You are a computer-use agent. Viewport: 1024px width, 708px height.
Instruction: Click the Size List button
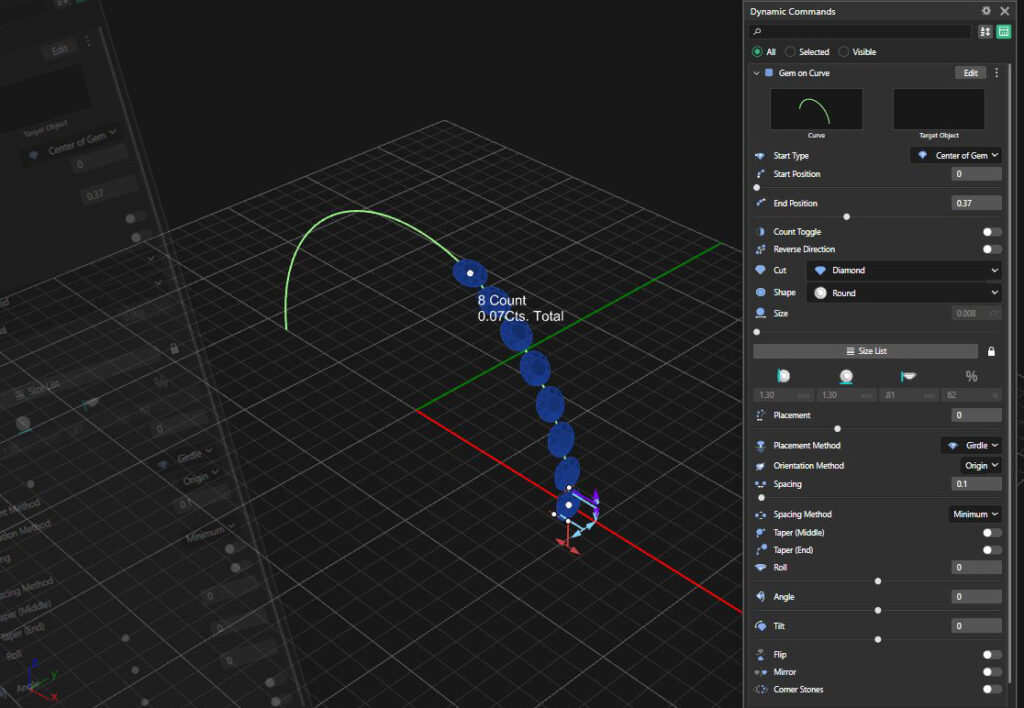tap(865, 351)
